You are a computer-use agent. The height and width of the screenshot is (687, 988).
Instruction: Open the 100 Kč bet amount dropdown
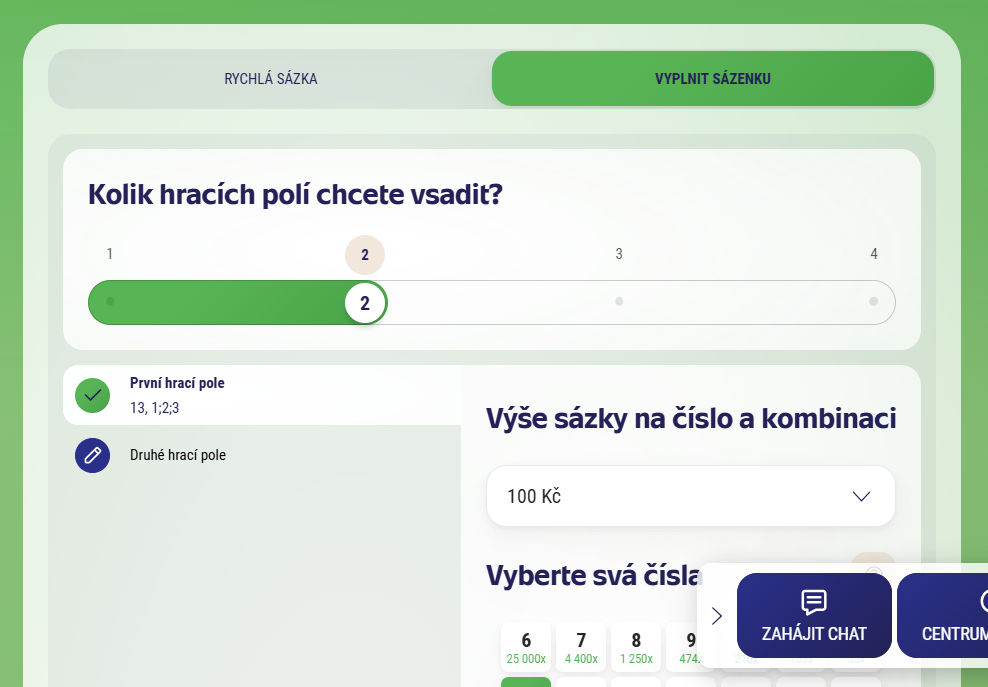[690, 495]
